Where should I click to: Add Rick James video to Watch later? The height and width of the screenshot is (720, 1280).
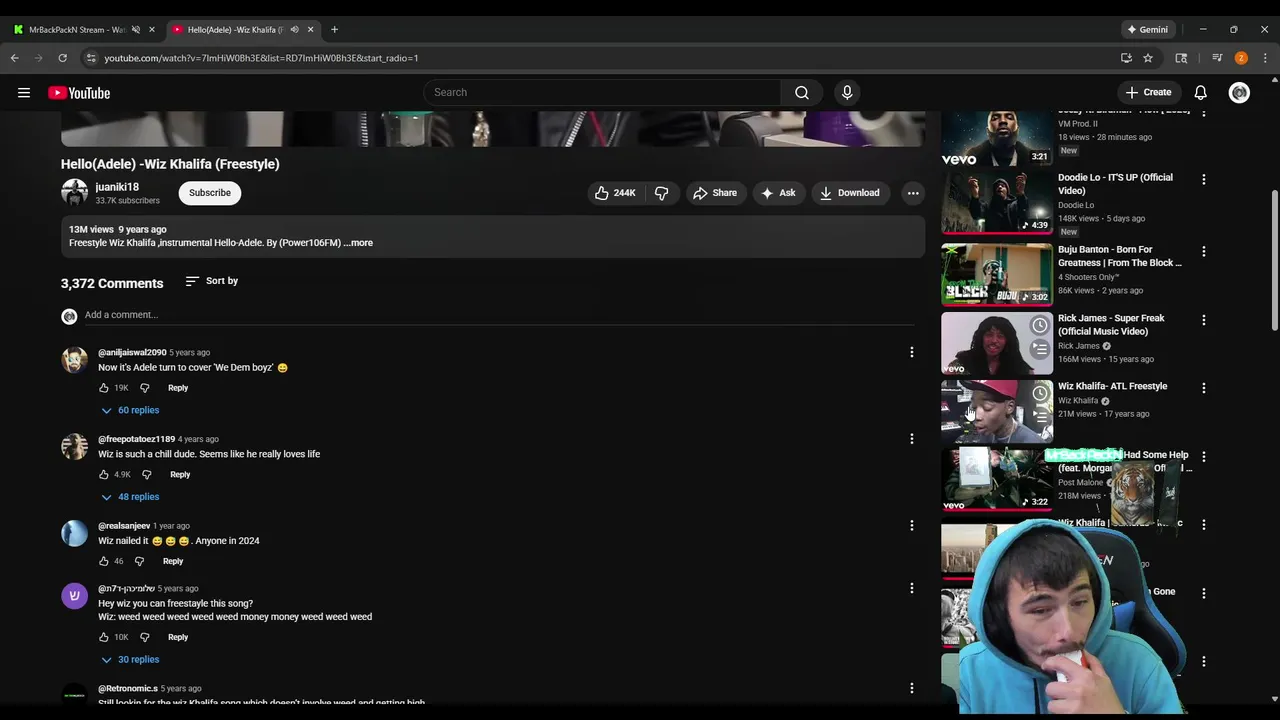[x=1040, y=325]
